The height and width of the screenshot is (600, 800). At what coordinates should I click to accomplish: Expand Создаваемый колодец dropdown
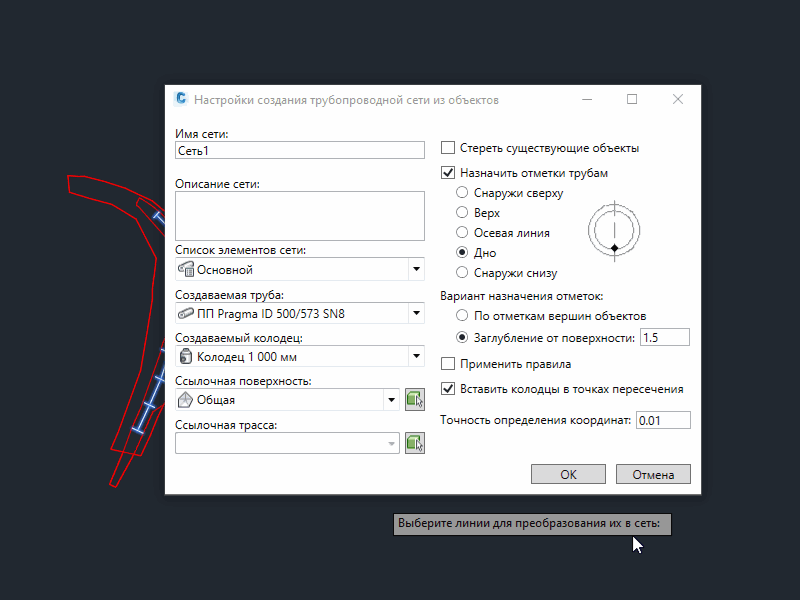pyautogui.click(x=416, y=357)
